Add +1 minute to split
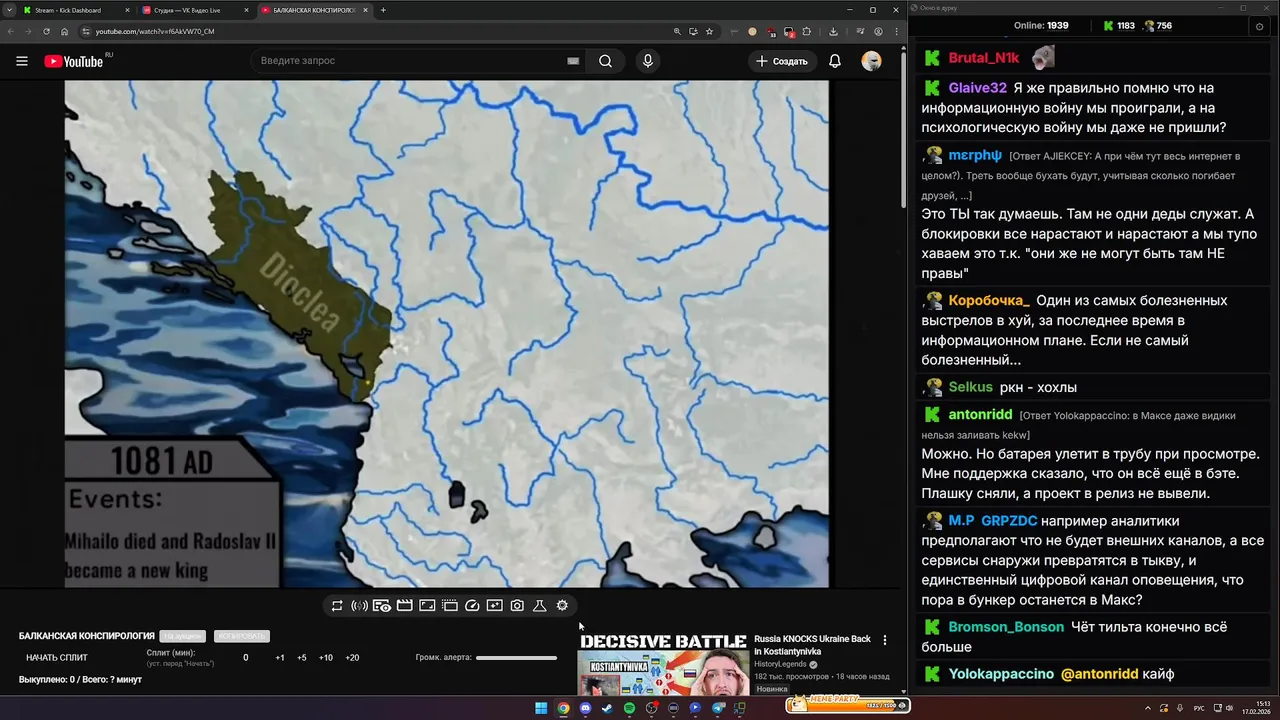Image resolution: width=1280 pixels, height=720 pixels. point(280,658)
